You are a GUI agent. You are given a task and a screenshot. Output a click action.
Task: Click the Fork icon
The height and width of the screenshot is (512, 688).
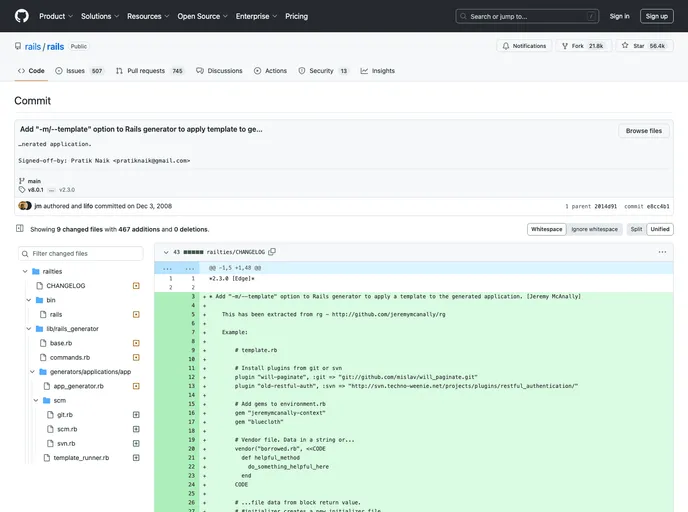tap(565, 46)
